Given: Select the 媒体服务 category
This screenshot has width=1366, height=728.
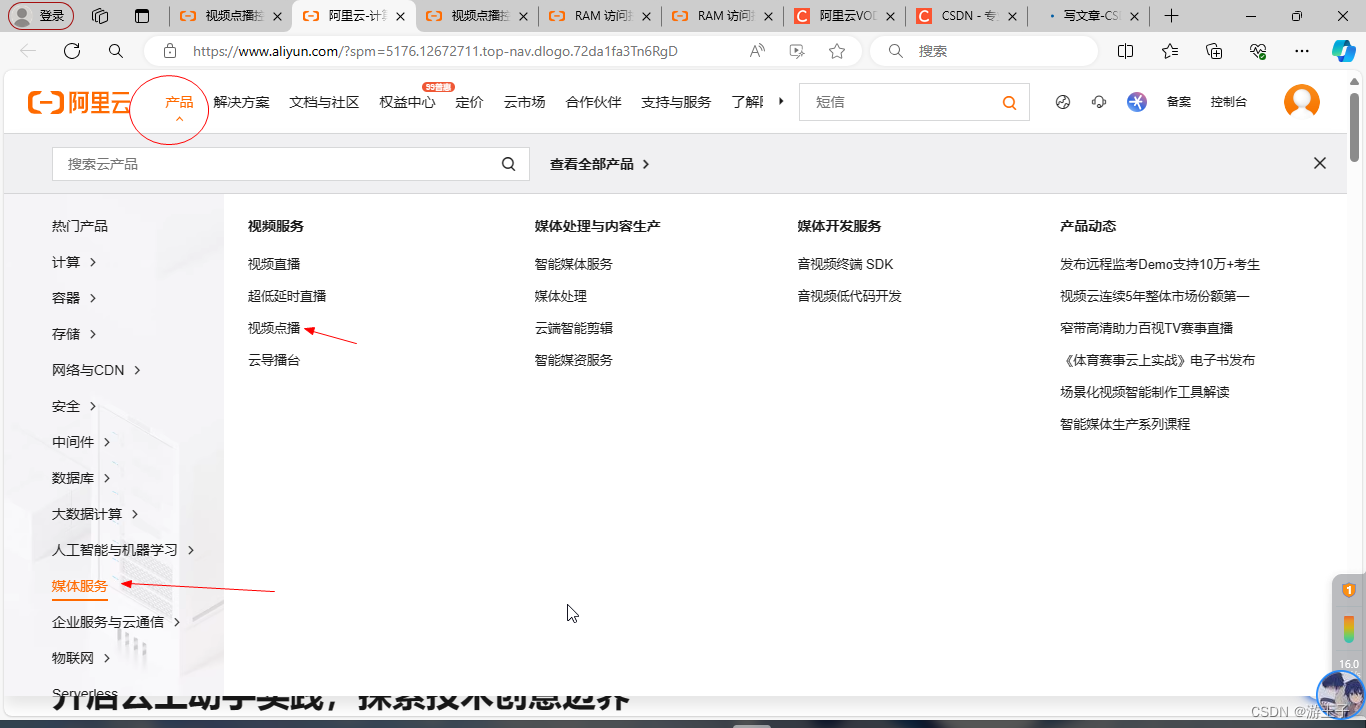Looking at the screenshot, I should (x=80, y=586).
